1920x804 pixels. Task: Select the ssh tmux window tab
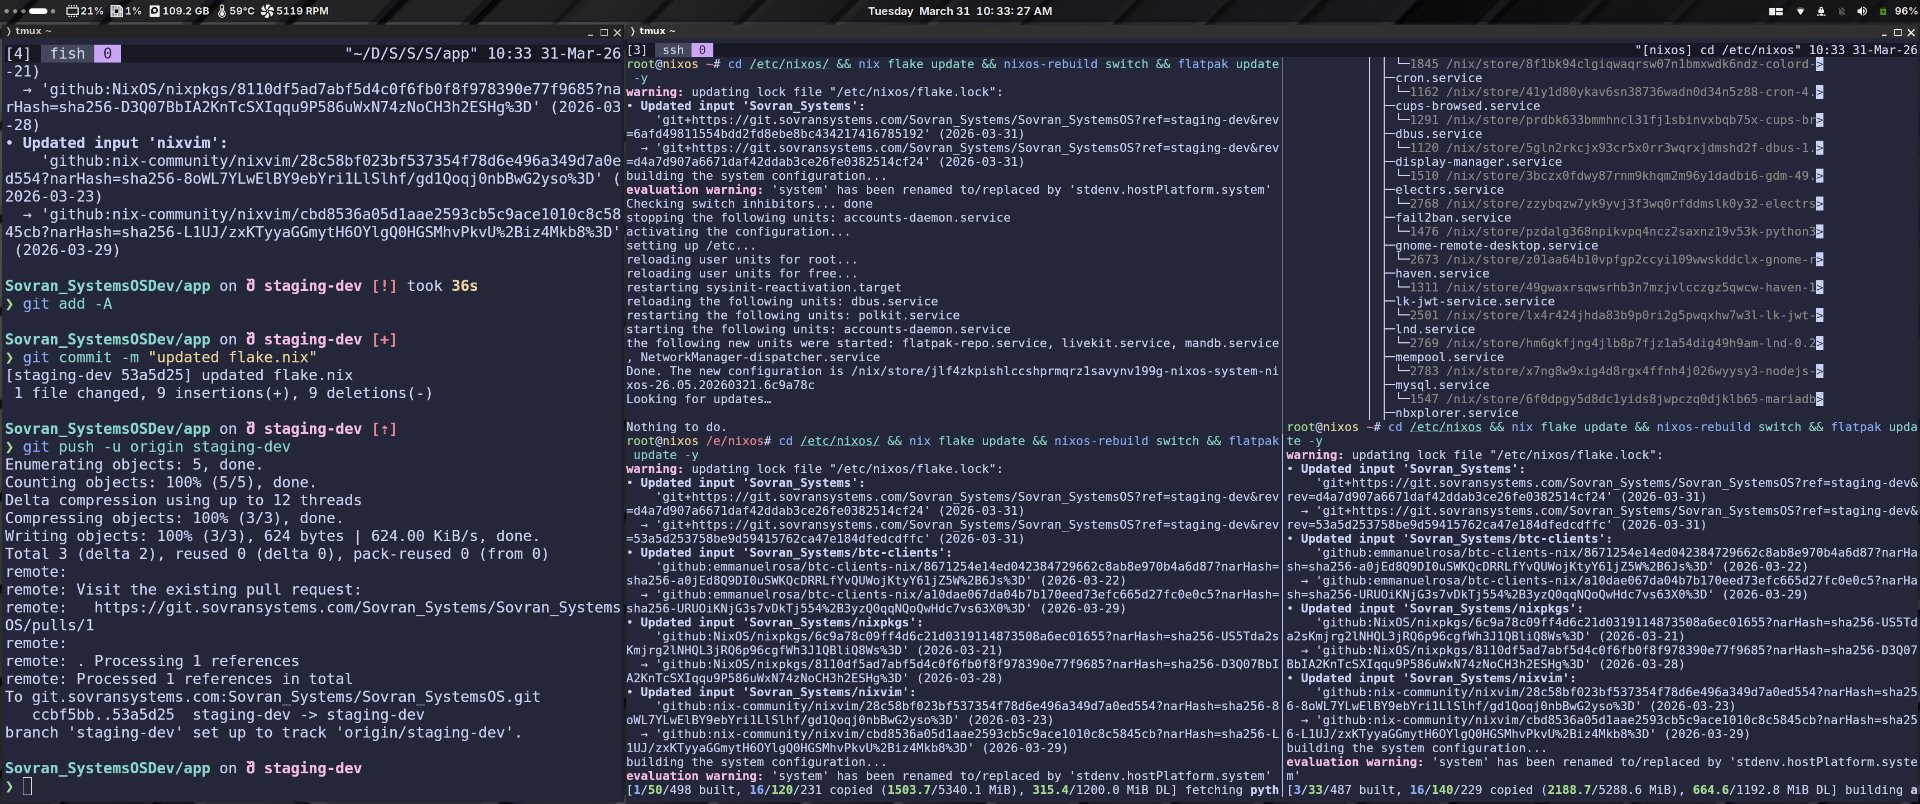pos(673,50)
